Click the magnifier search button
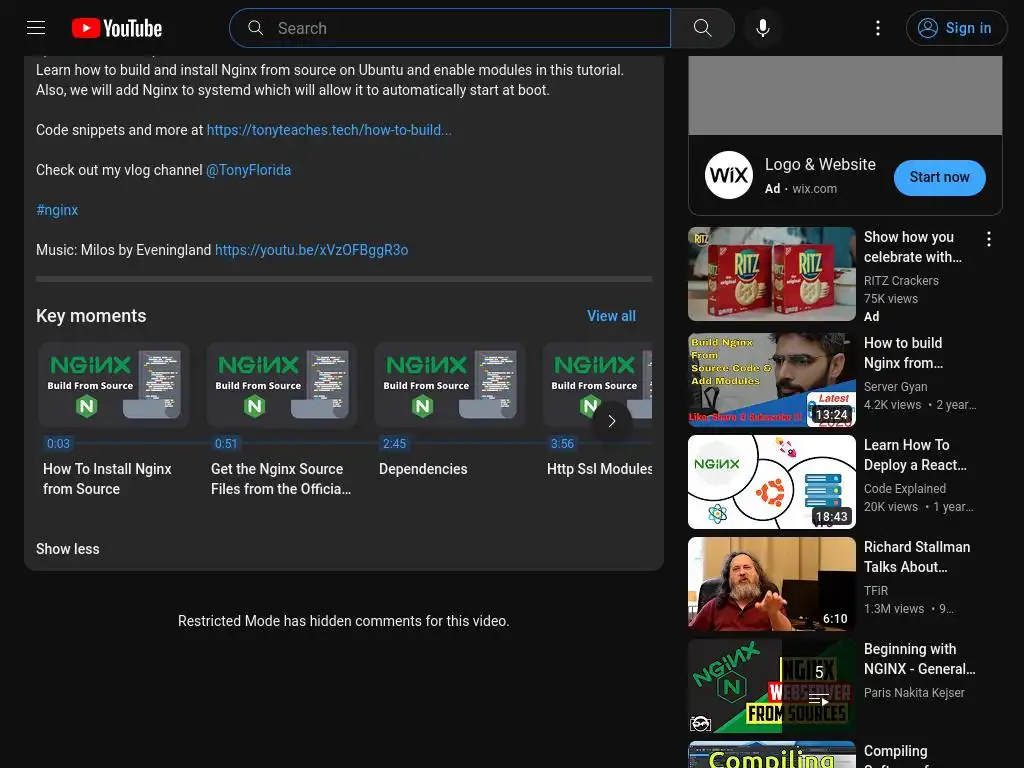This screenshot has width=1024, height=768. [x=703, y=28]
